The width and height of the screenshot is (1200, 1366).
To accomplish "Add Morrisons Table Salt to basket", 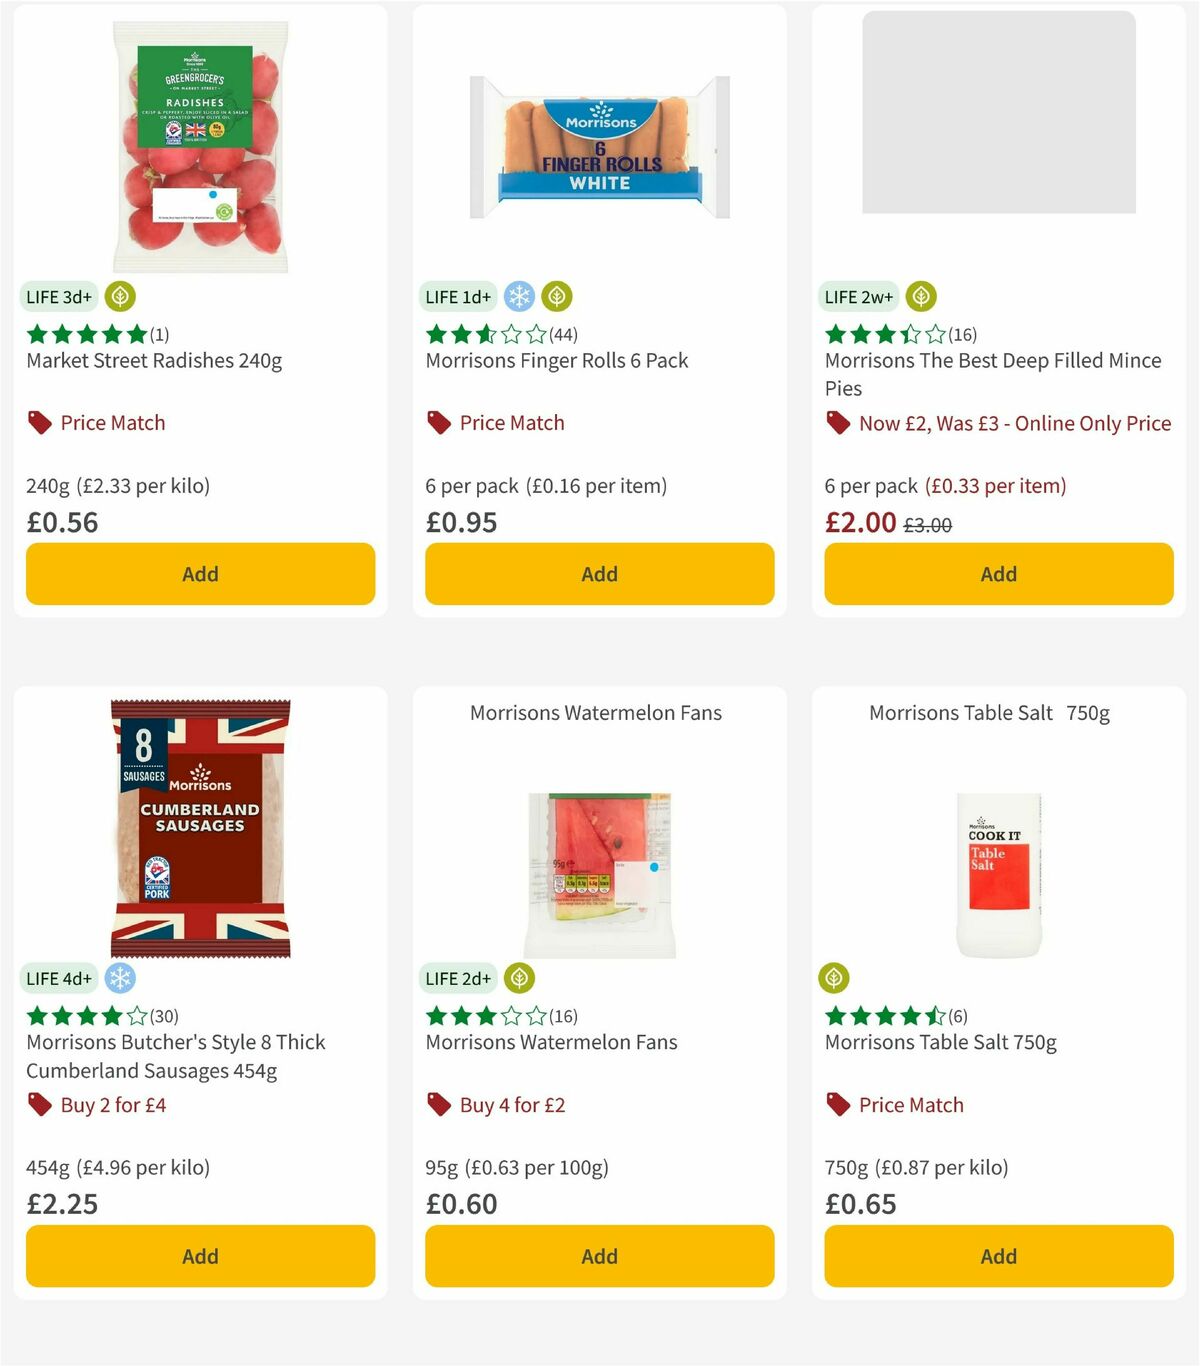I will (x=998, y=1256).
